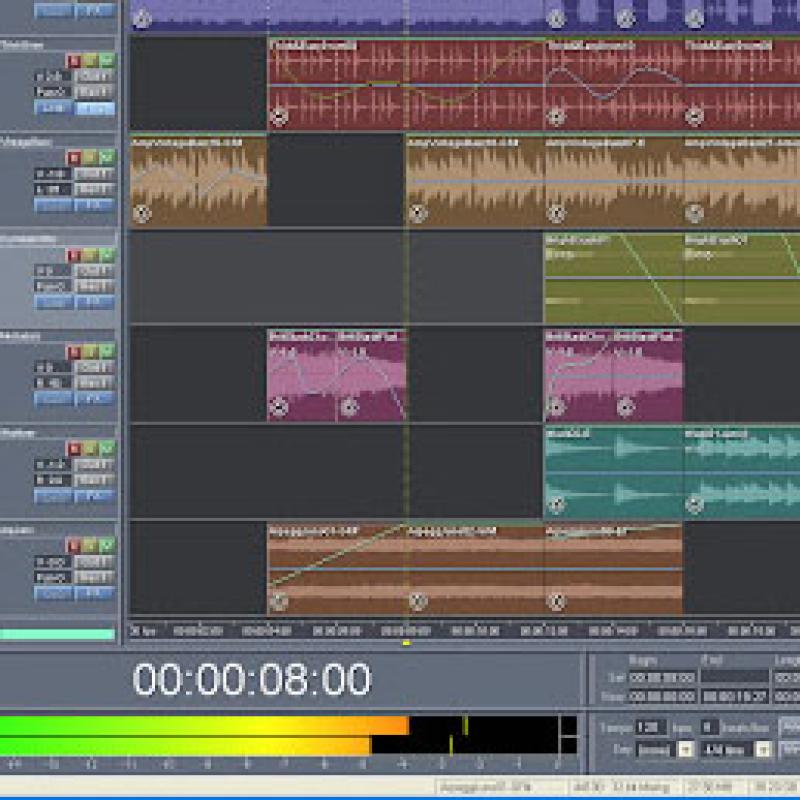
Task: Toggle the yellow solo button on the brown-clip track
Action: (90, 546)
